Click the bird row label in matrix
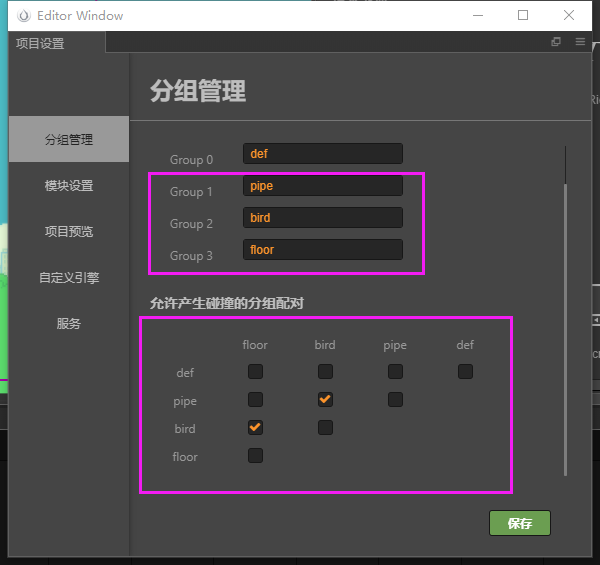This screenshot has height=565, width=600. 185,429
